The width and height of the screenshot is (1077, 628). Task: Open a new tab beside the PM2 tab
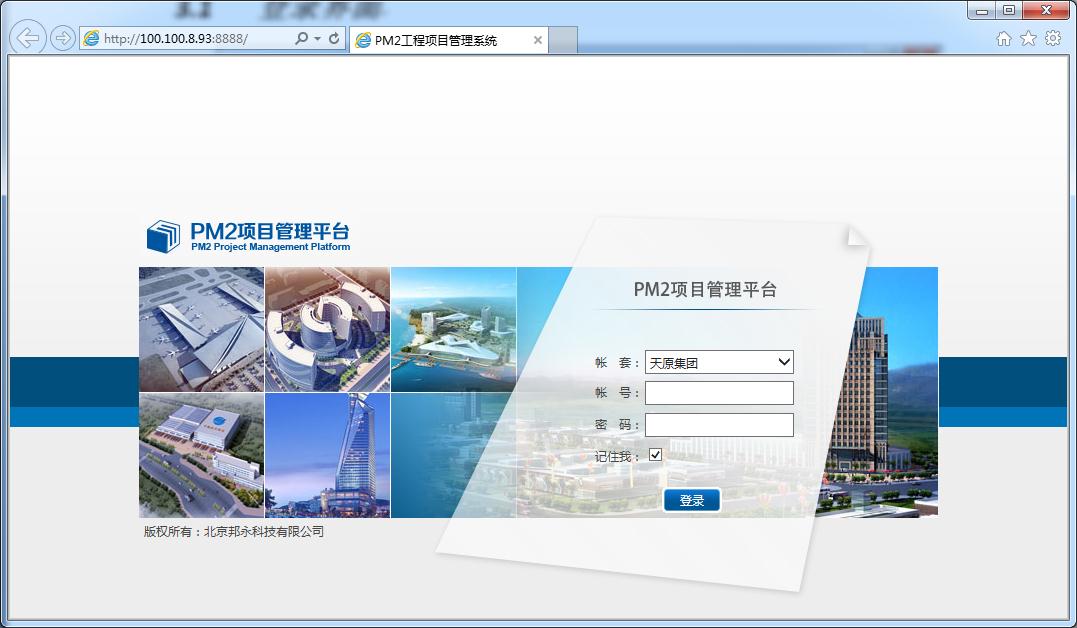pos(563,40)
